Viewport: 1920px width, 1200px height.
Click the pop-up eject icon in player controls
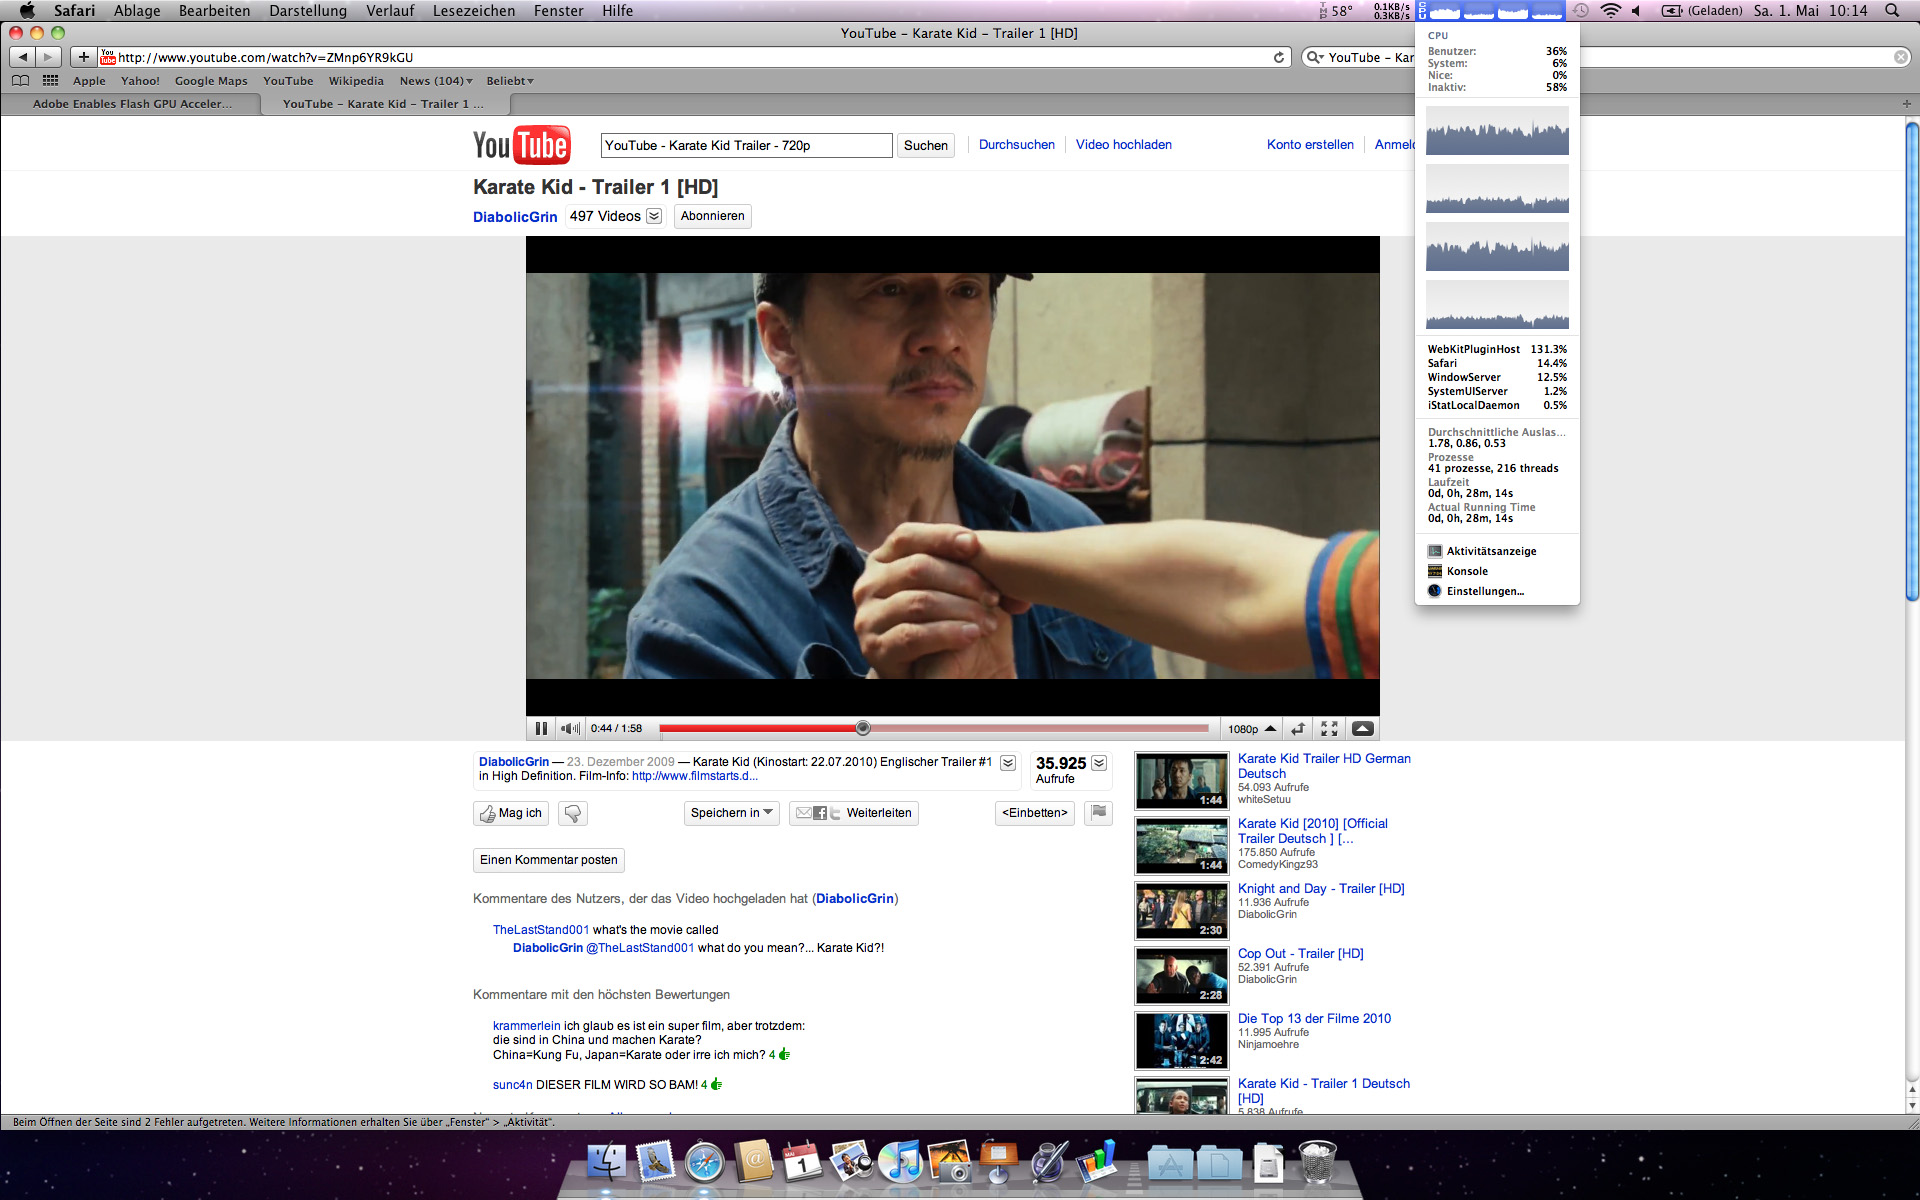tap(1362, 728)
